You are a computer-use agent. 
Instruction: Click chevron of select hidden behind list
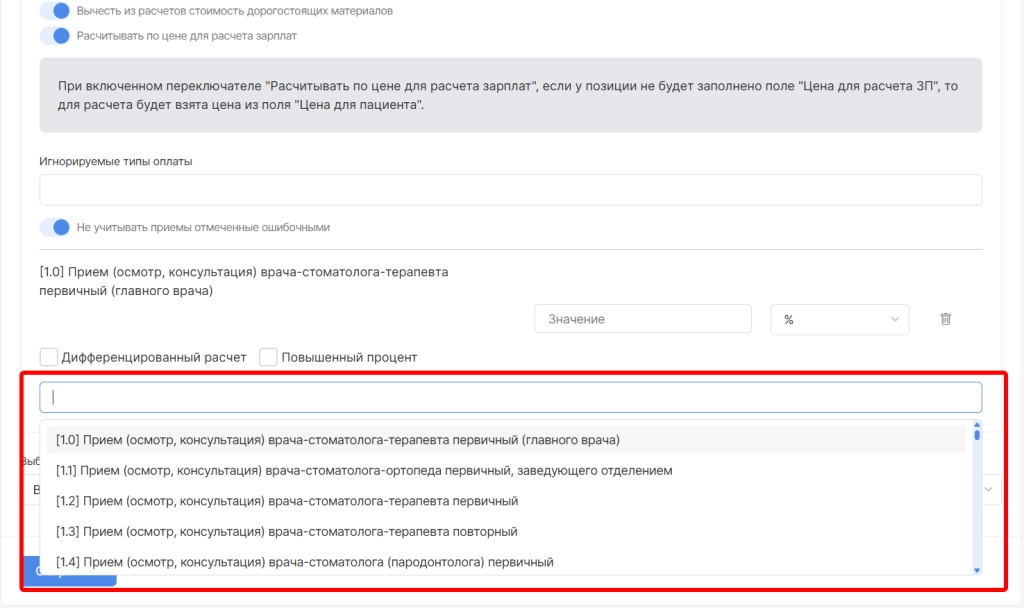(x=989, y=489)
